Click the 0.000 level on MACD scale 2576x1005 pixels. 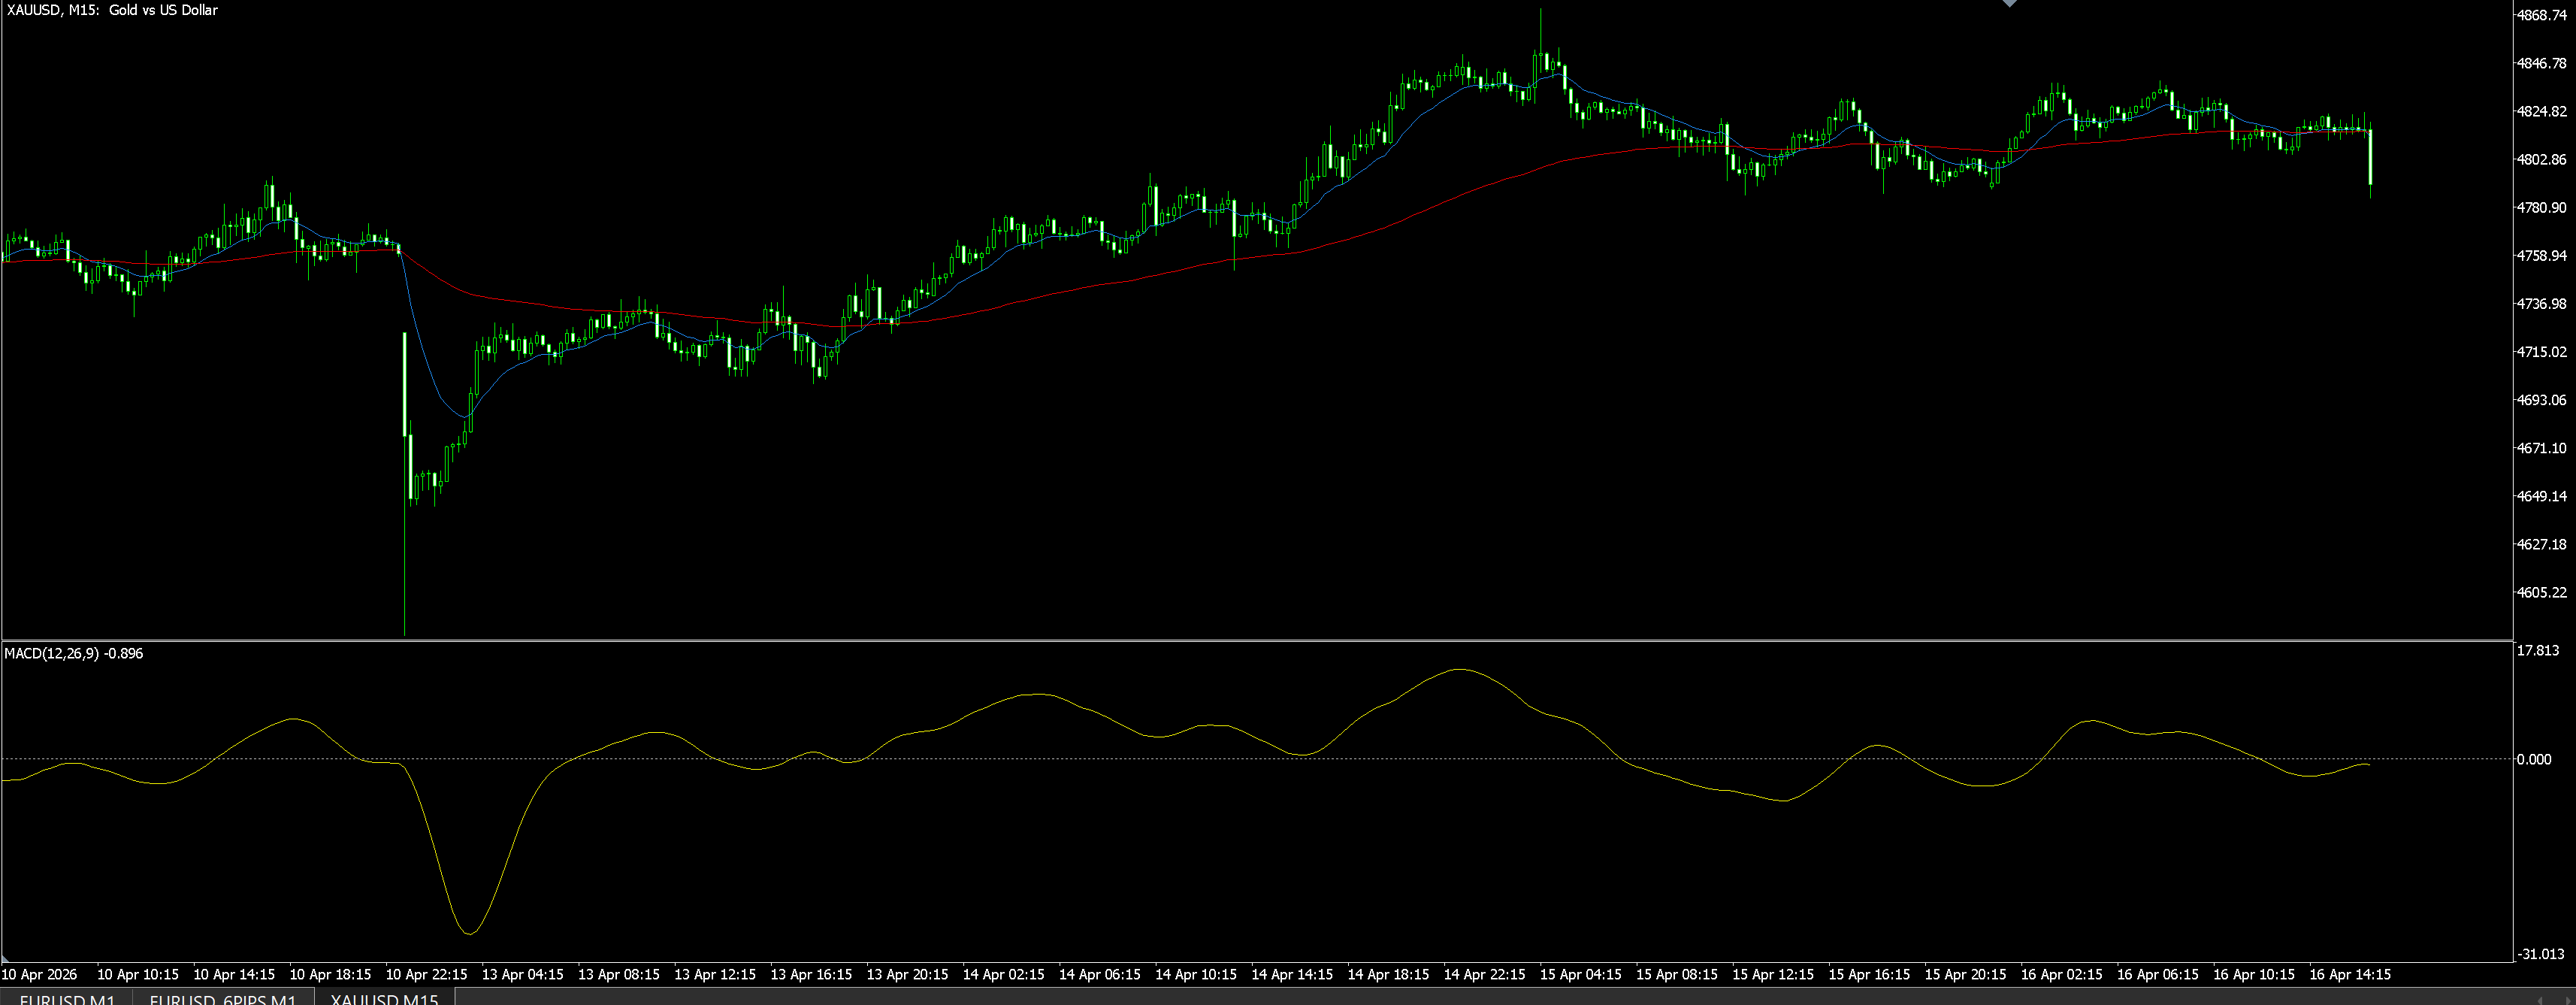[2533, 759]
